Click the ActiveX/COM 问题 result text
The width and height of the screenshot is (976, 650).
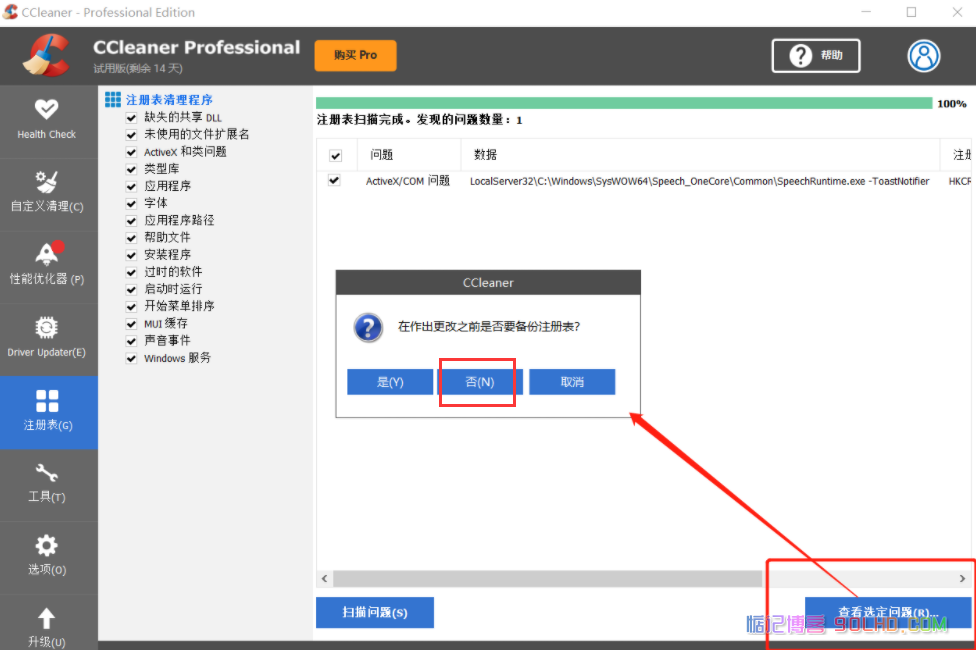pyautogui.click(x=408, y=181)
